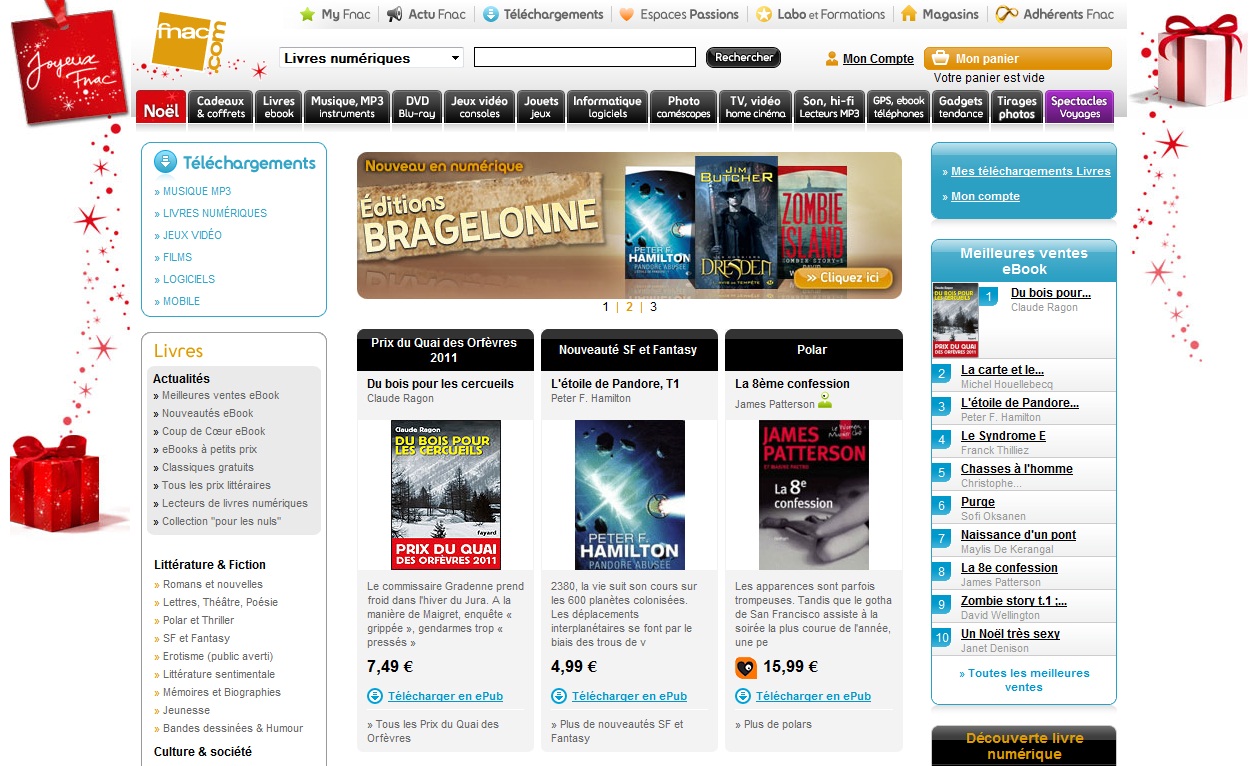This screenshot has width=1256, height=766.
Task: Click the Rechercher search button
Action: (x=743, y=58)
